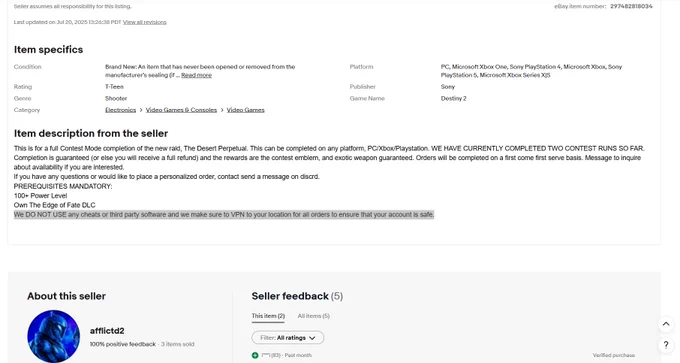Open the View all revisions link
The width and height of the screenshot is (680, 363).
tap(144, 22)
